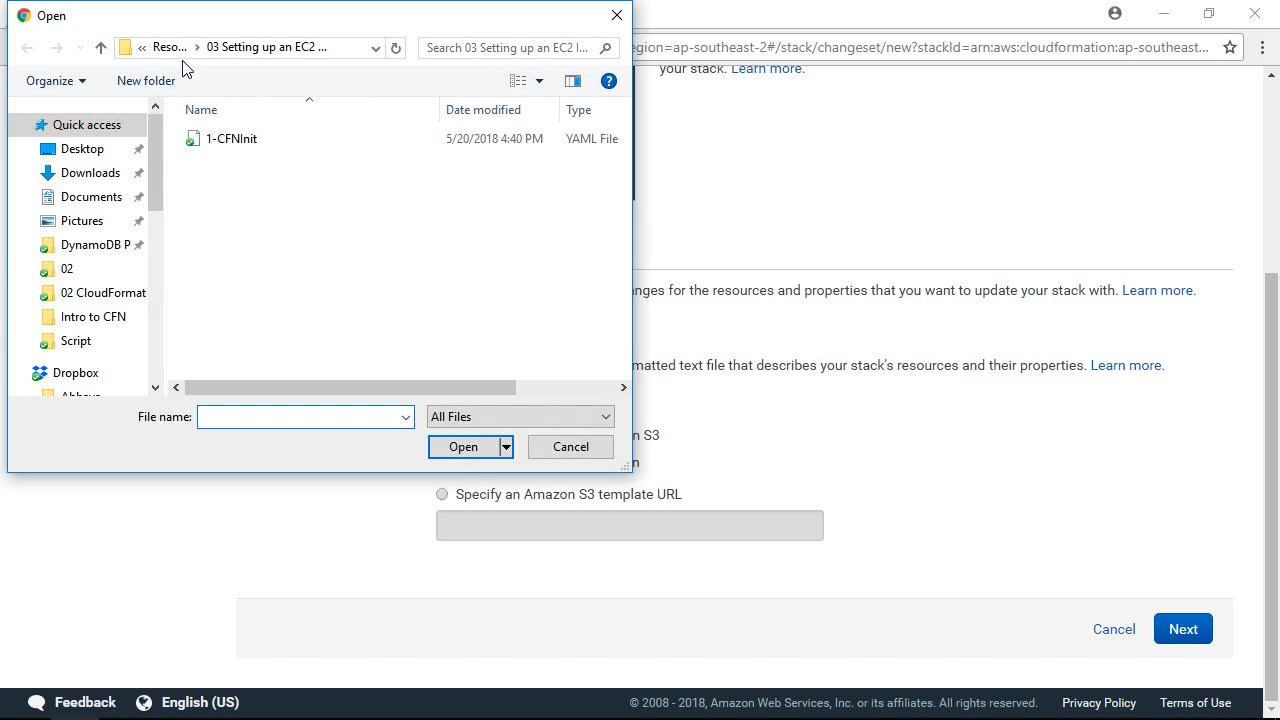
Task: Toggle the preview pane icon
Action: (573, 81)
